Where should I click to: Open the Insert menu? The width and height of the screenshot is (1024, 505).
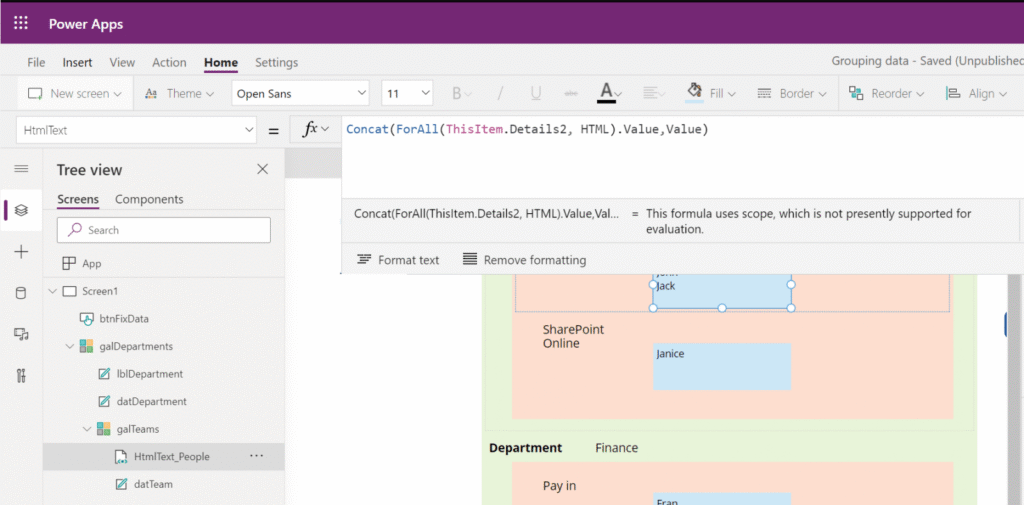coord(77,63)
